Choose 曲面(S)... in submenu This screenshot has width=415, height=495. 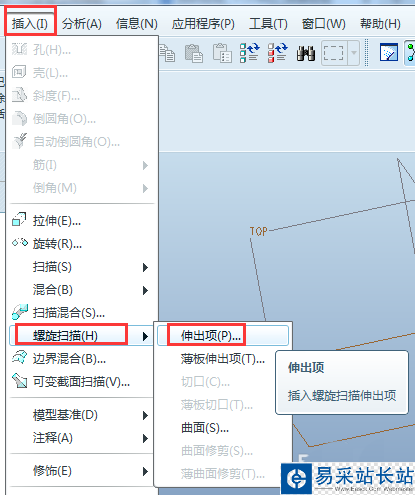click(x=223, y=428)
